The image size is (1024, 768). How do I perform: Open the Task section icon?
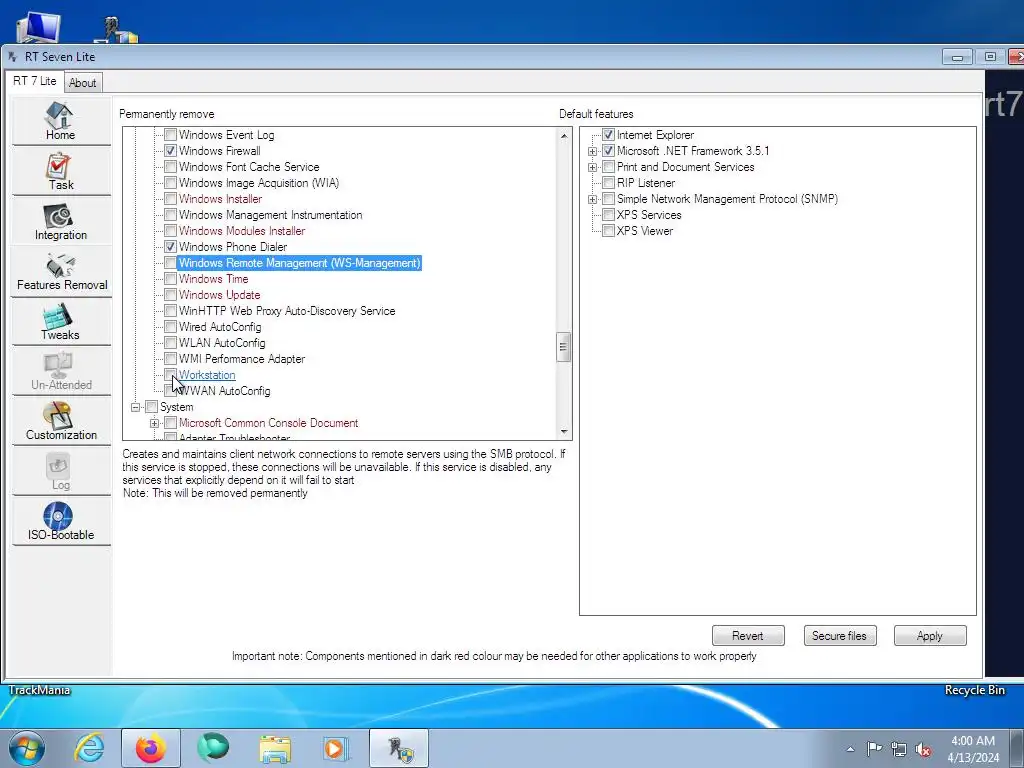tap(60, 171)
